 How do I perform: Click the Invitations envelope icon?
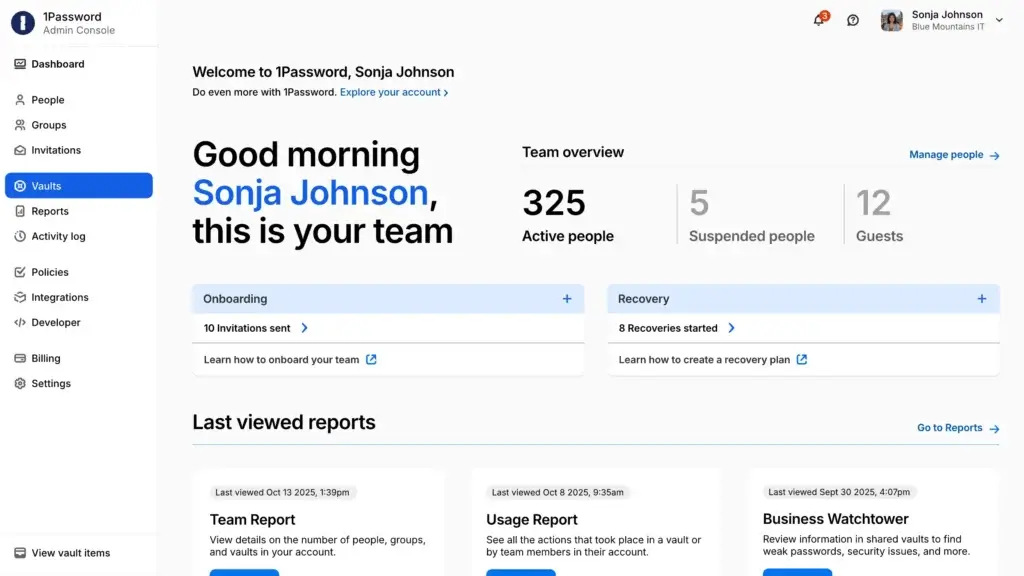tap(20, 150)
